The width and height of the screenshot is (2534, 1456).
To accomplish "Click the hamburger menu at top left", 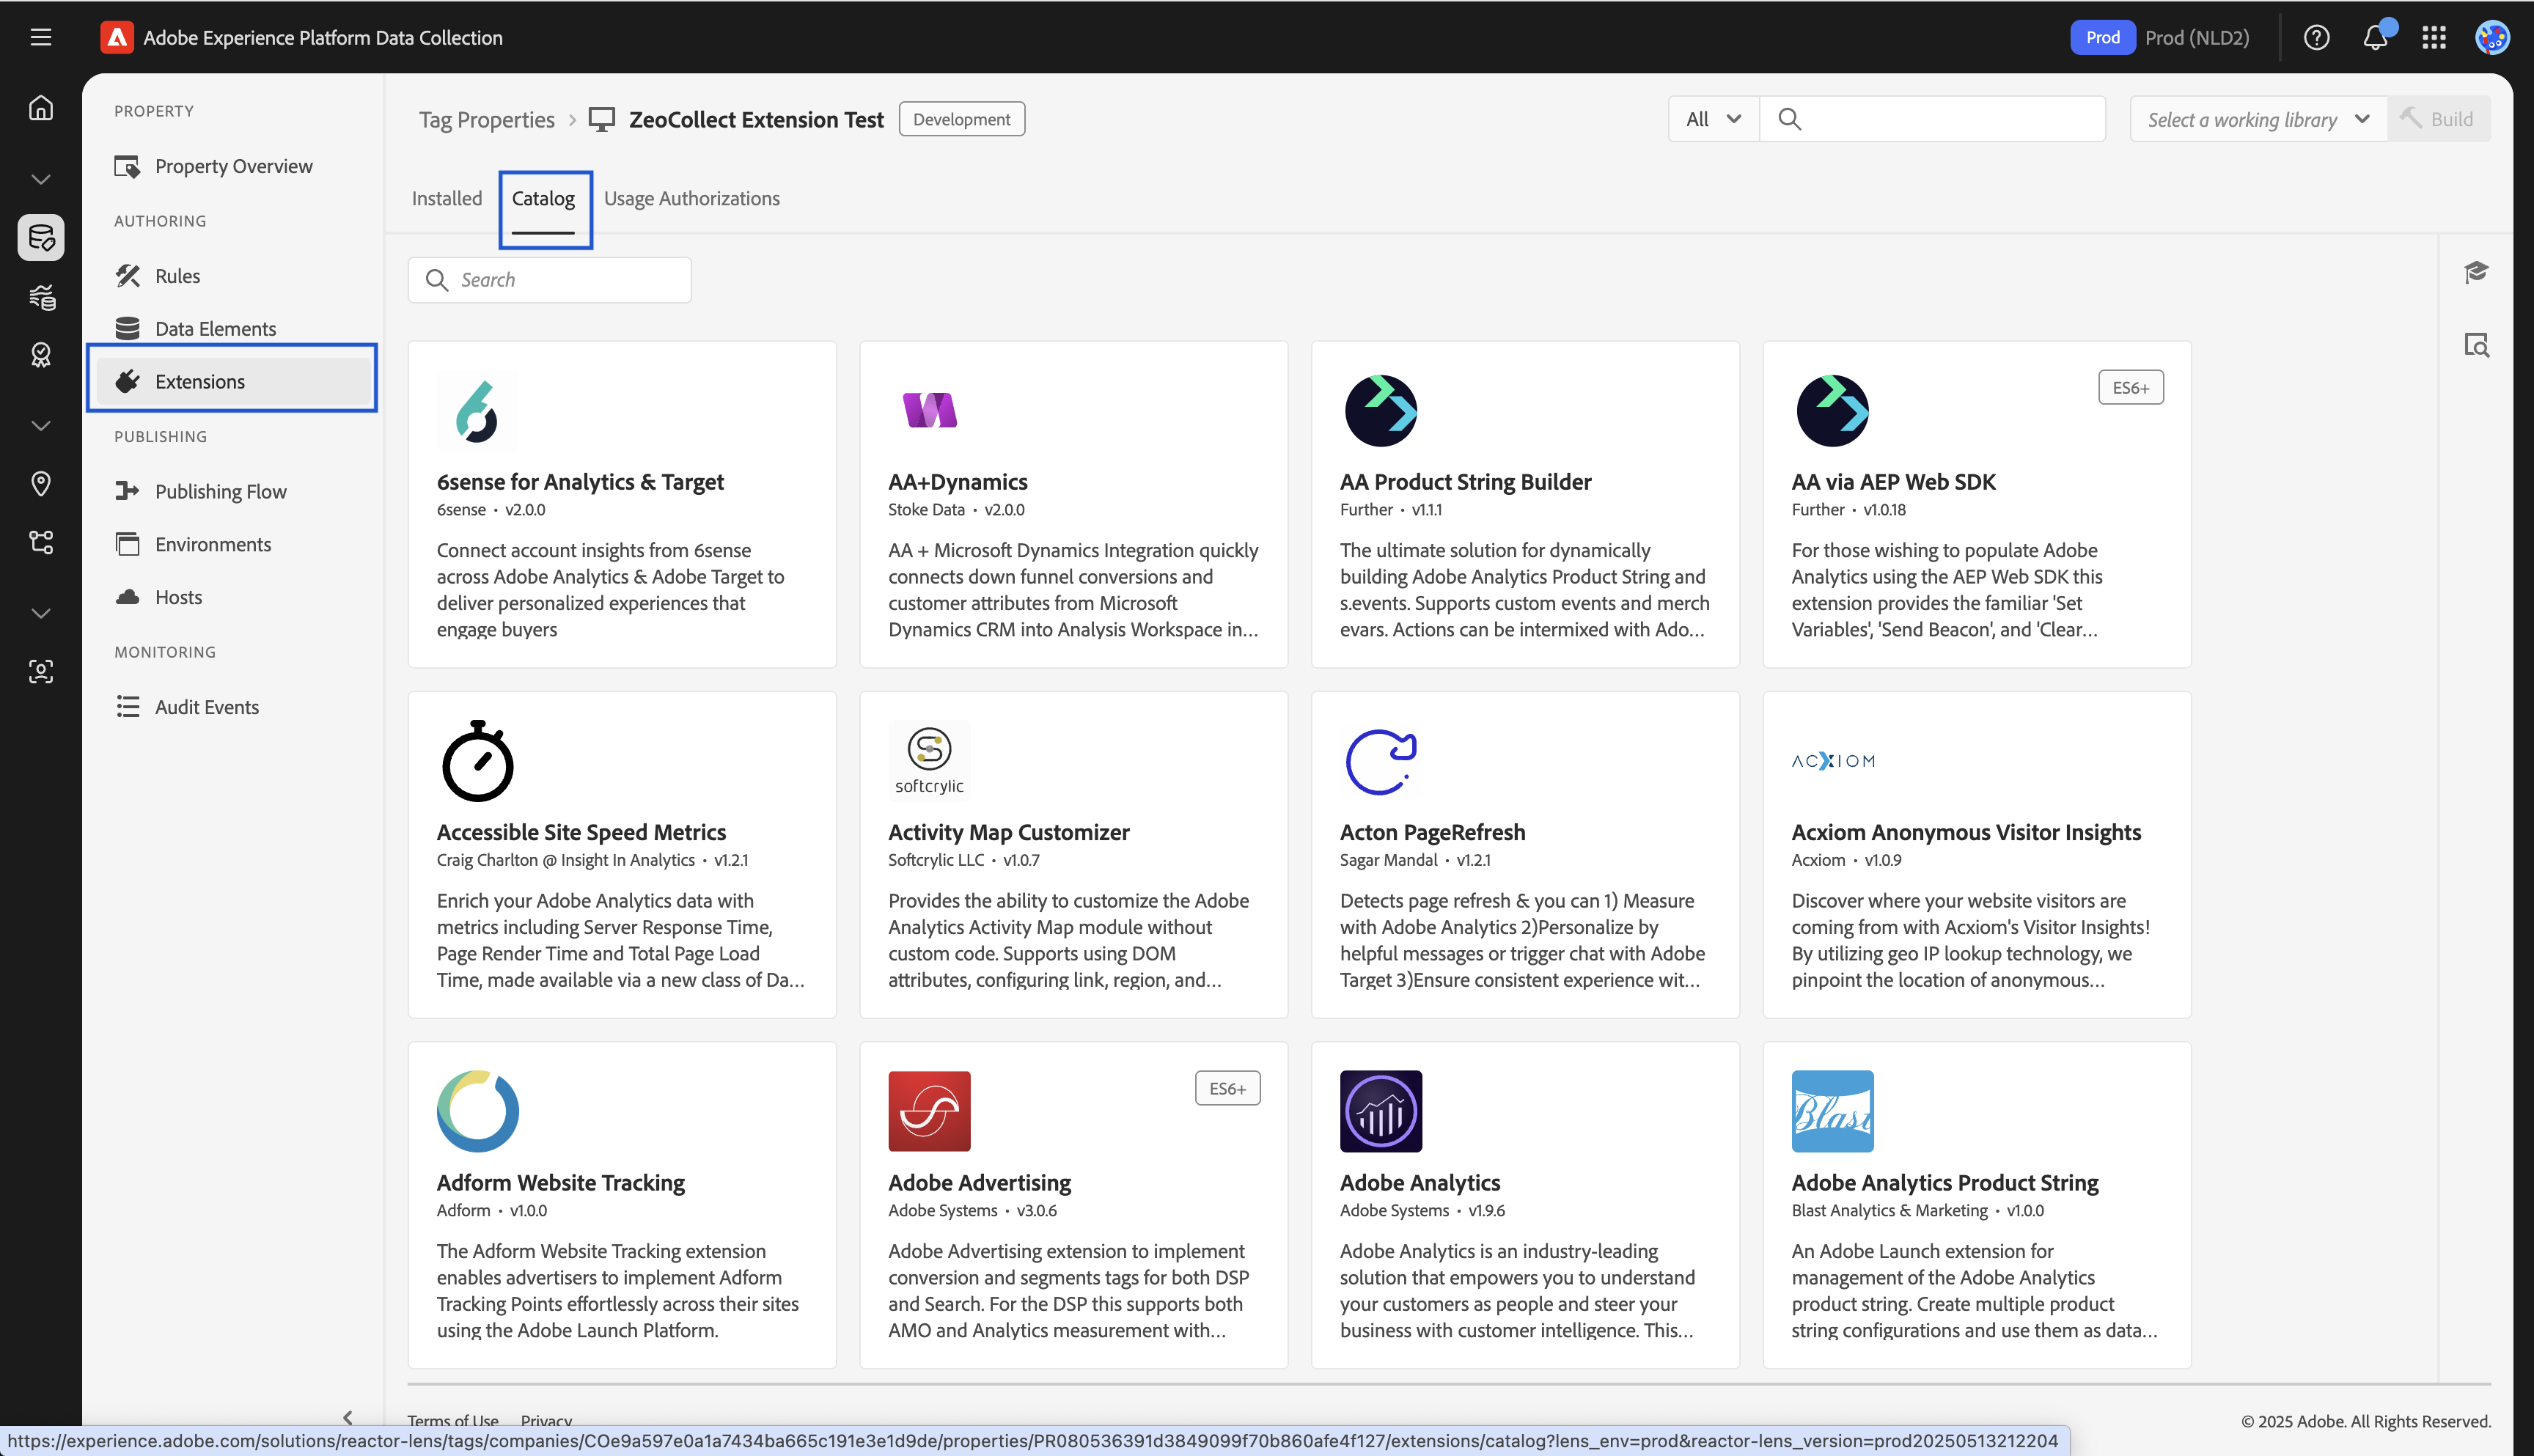I will [40, 37].
